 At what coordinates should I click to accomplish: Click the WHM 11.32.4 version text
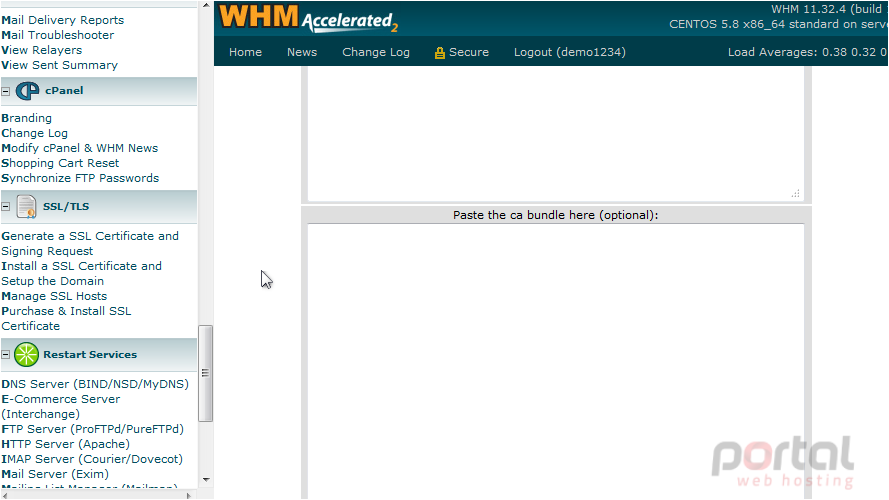829,9
